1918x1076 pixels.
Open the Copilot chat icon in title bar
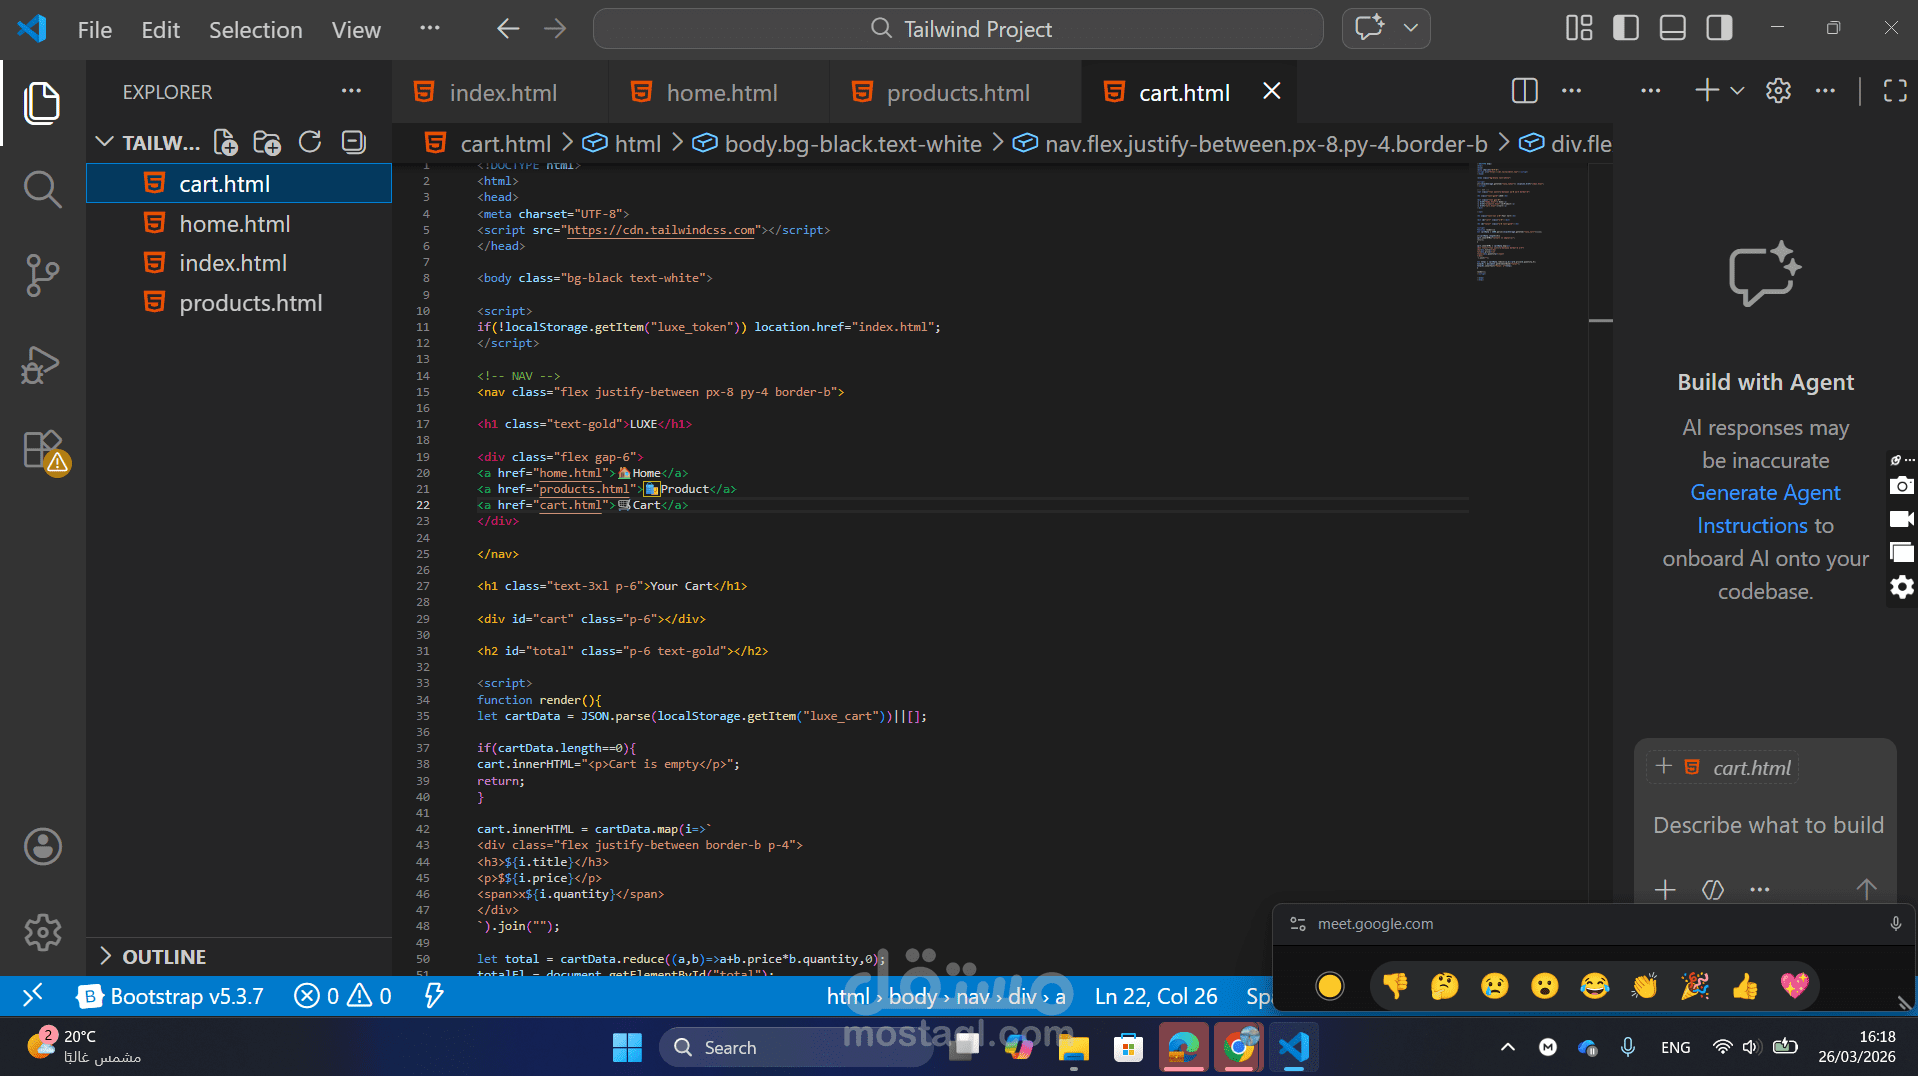pos(1370,28)
